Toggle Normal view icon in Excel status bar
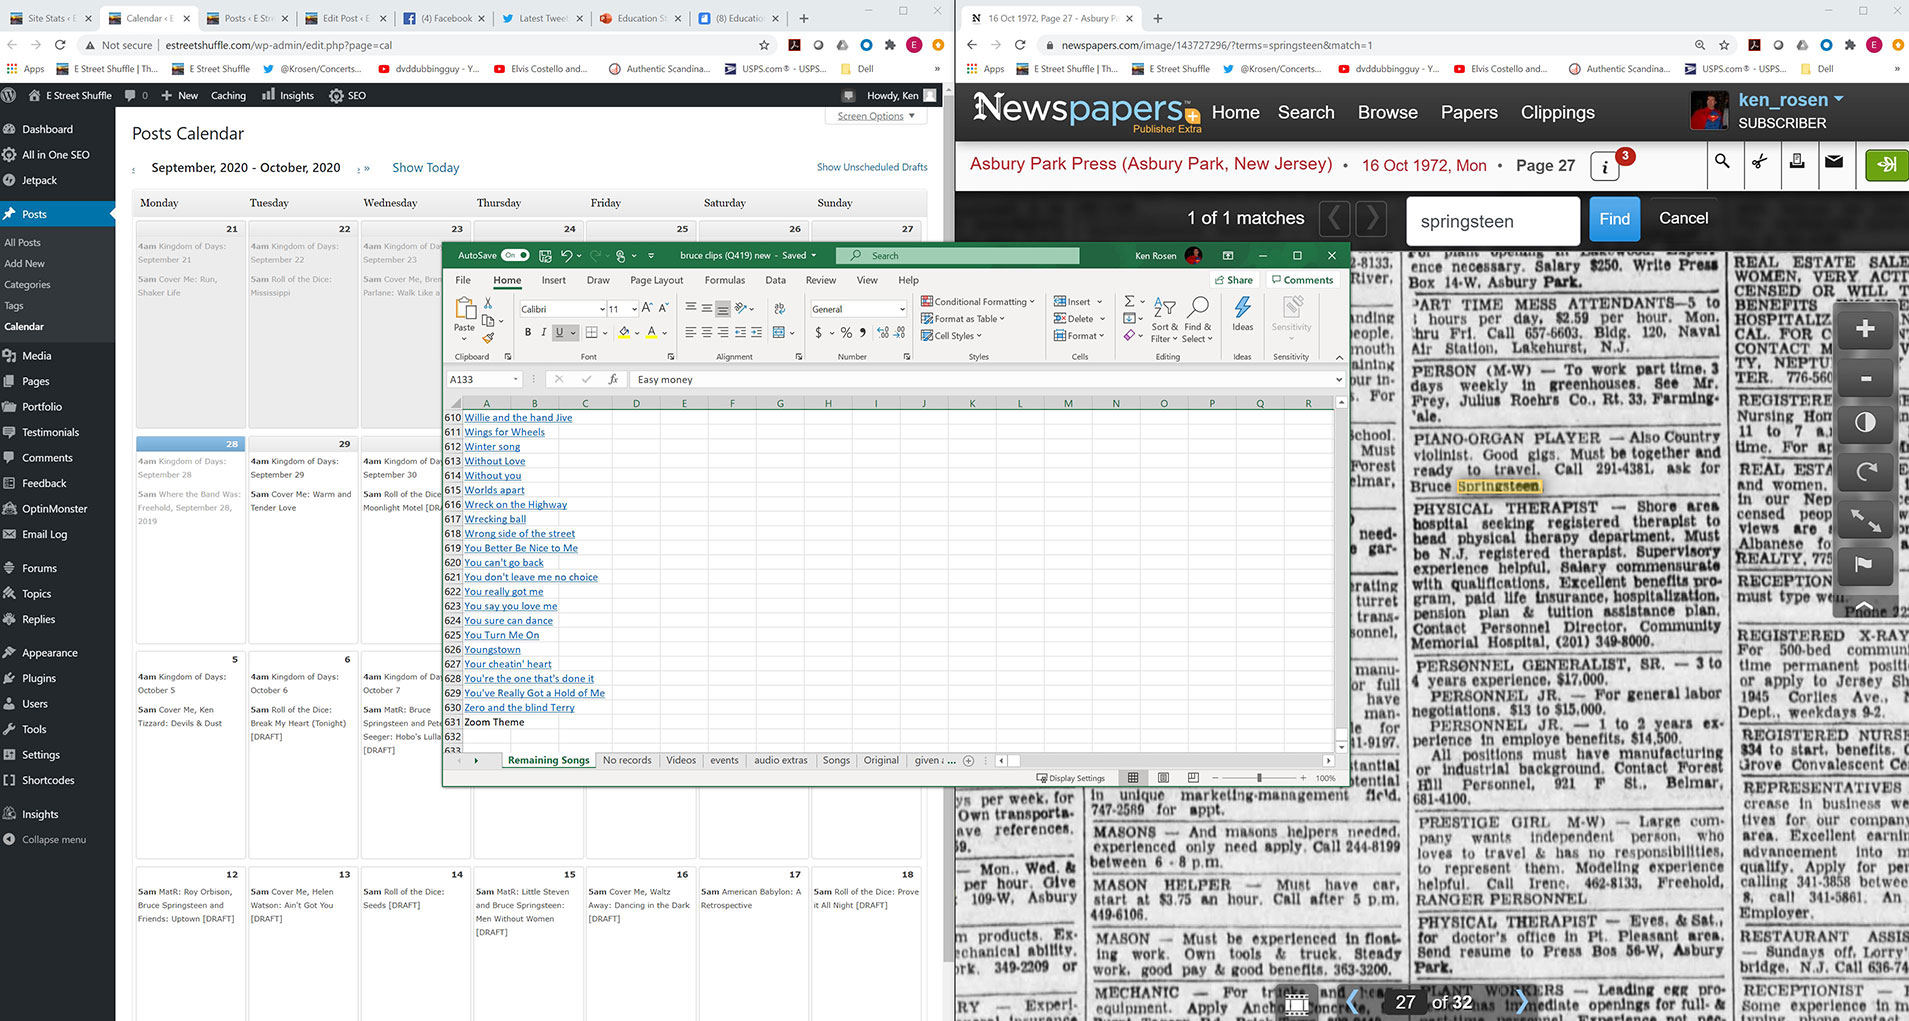 (x=1133, y=777)
